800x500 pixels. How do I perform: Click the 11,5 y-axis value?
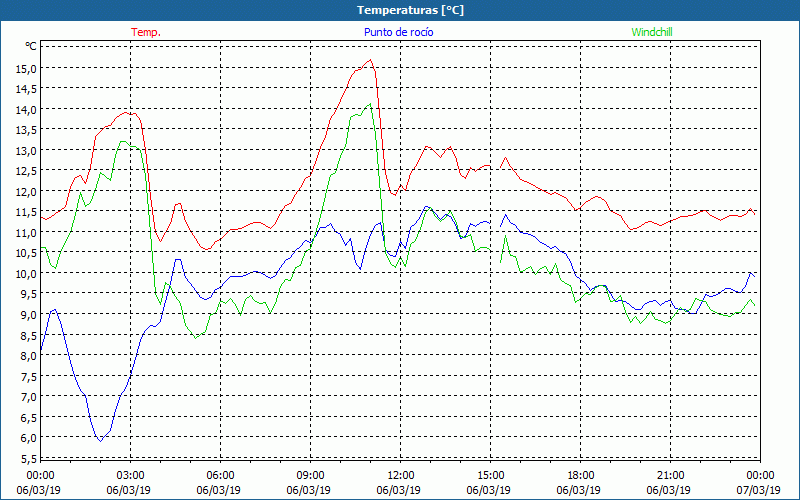(27, 212)
